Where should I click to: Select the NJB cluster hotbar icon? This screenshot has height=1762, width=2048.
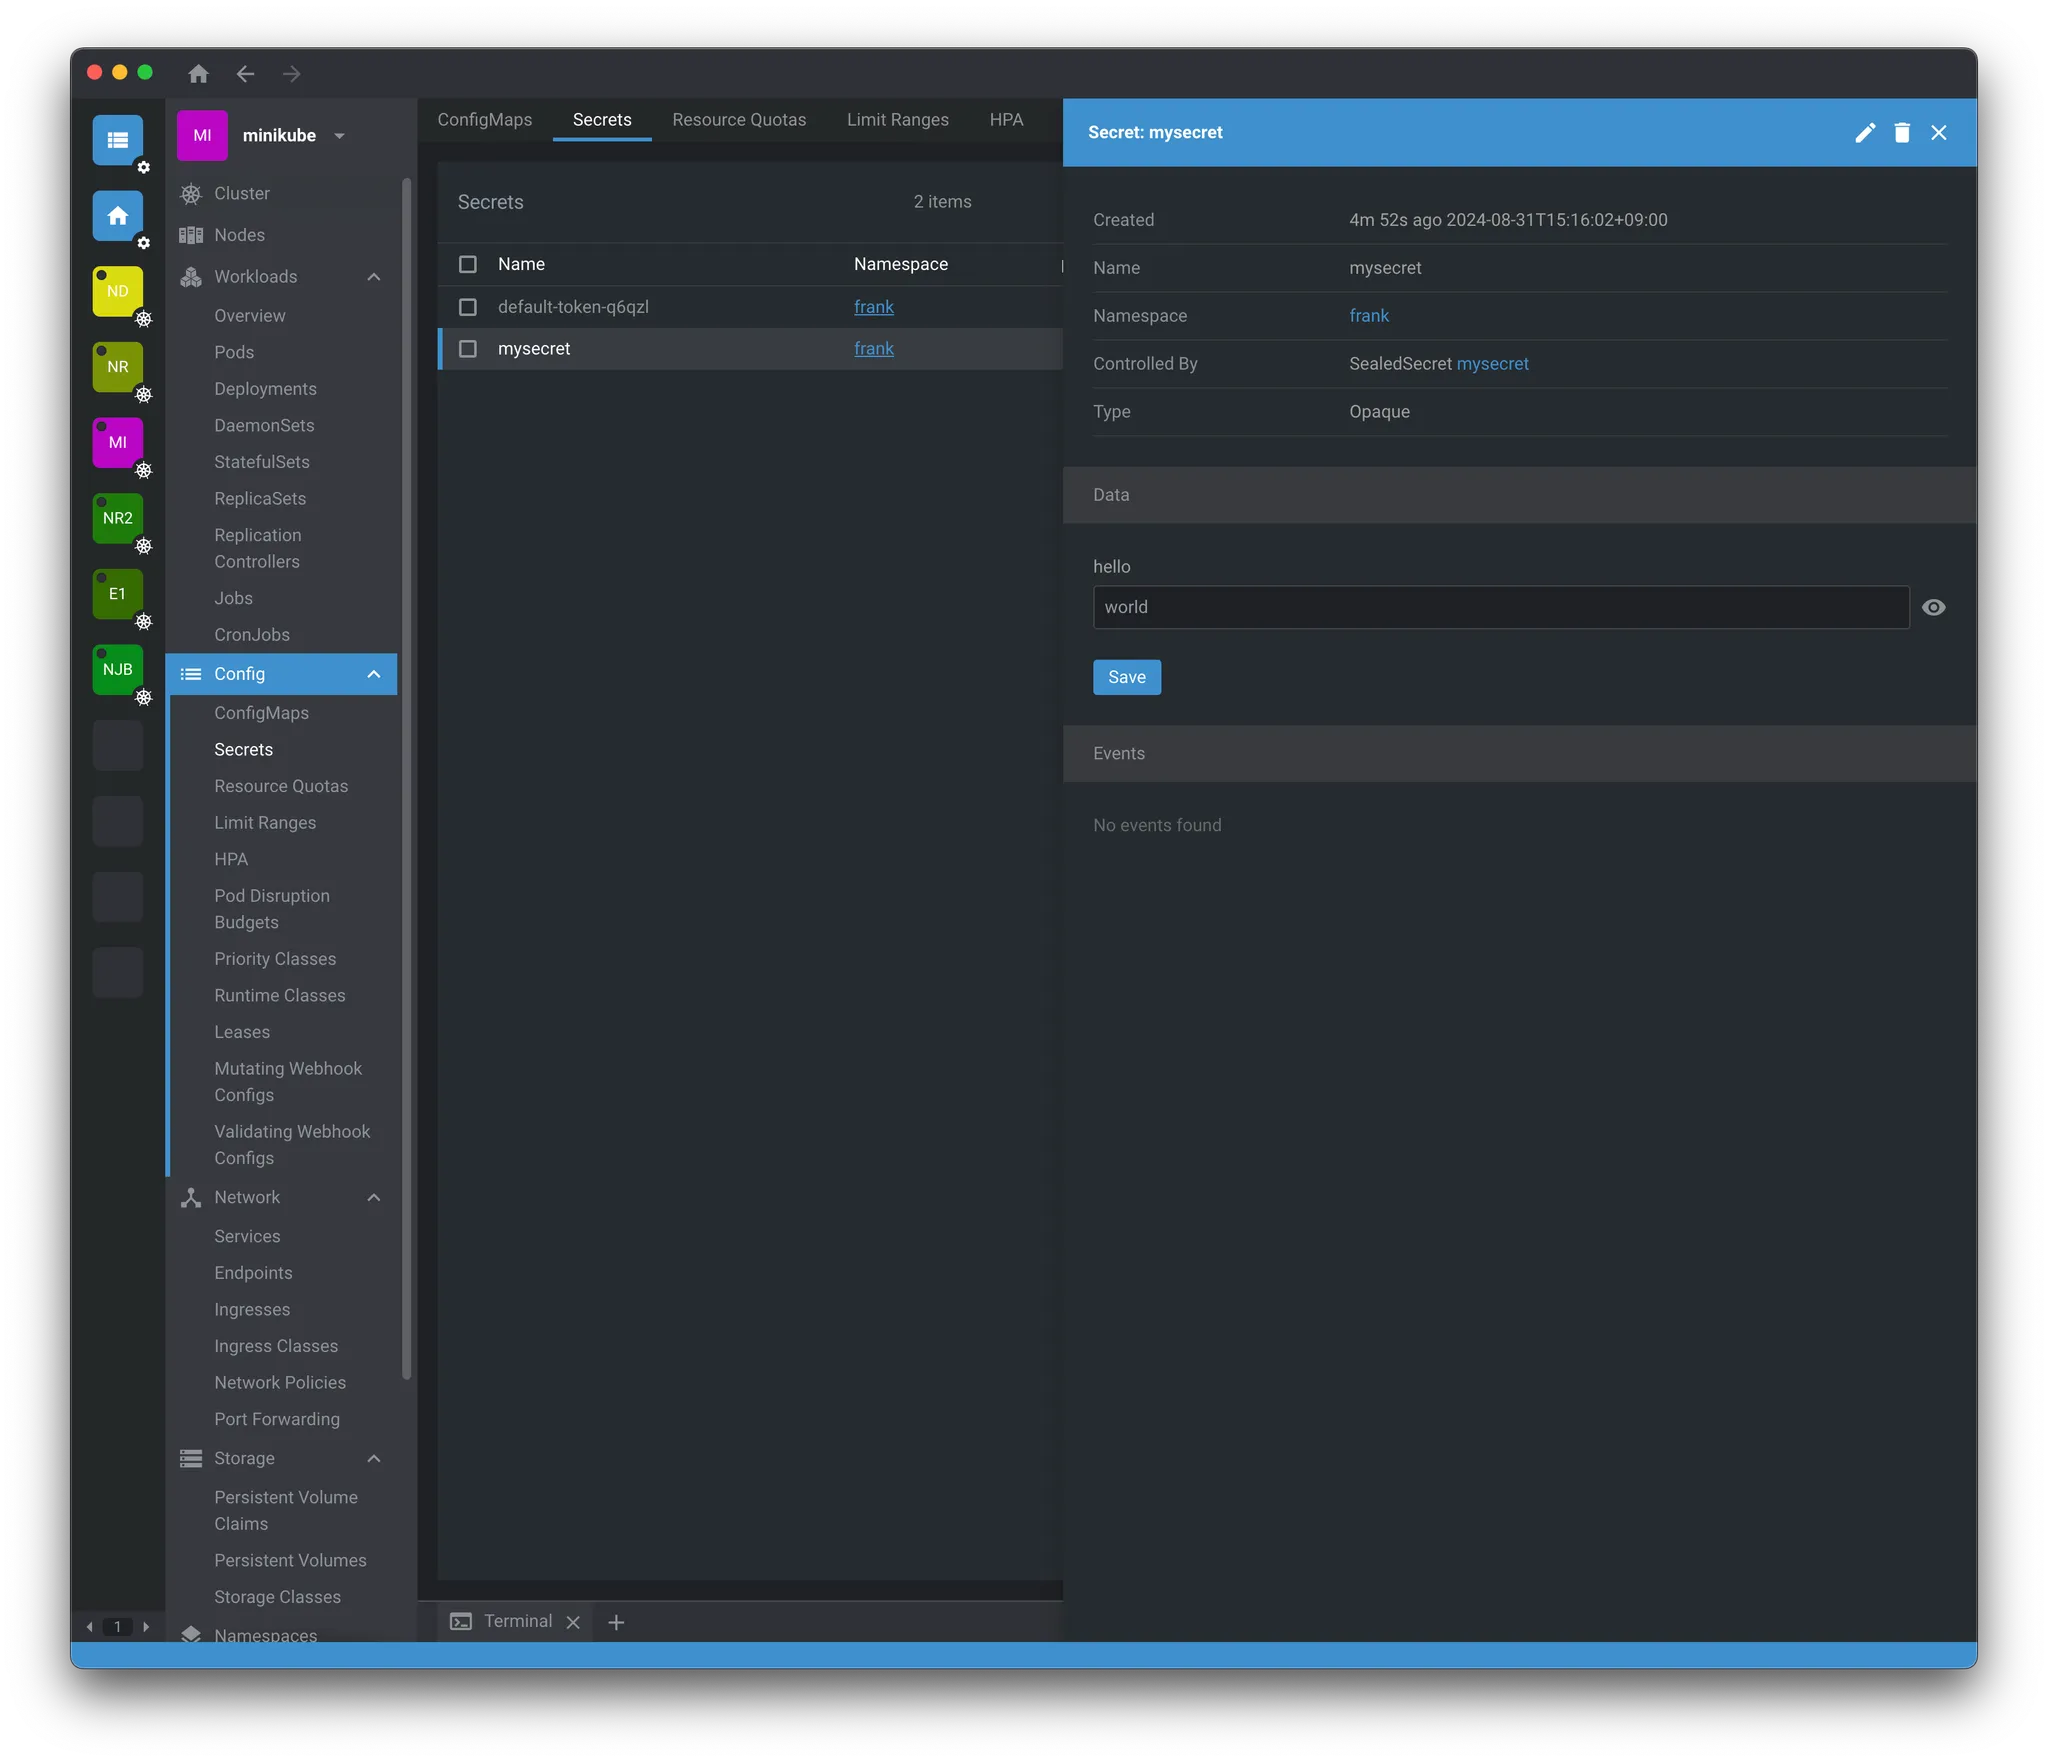118,669
